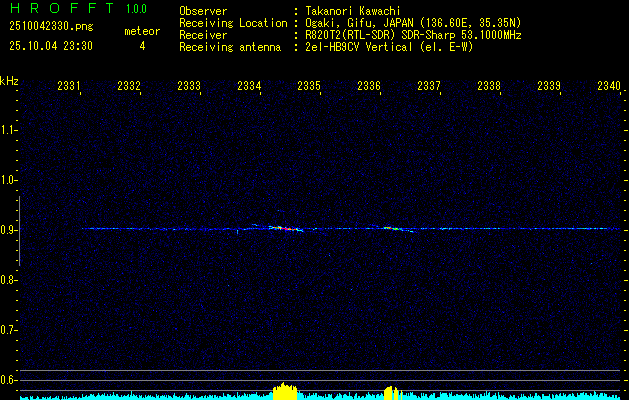Click the meteor count value 4
Screen dimensions: 629x400
[x=142, y=46]
